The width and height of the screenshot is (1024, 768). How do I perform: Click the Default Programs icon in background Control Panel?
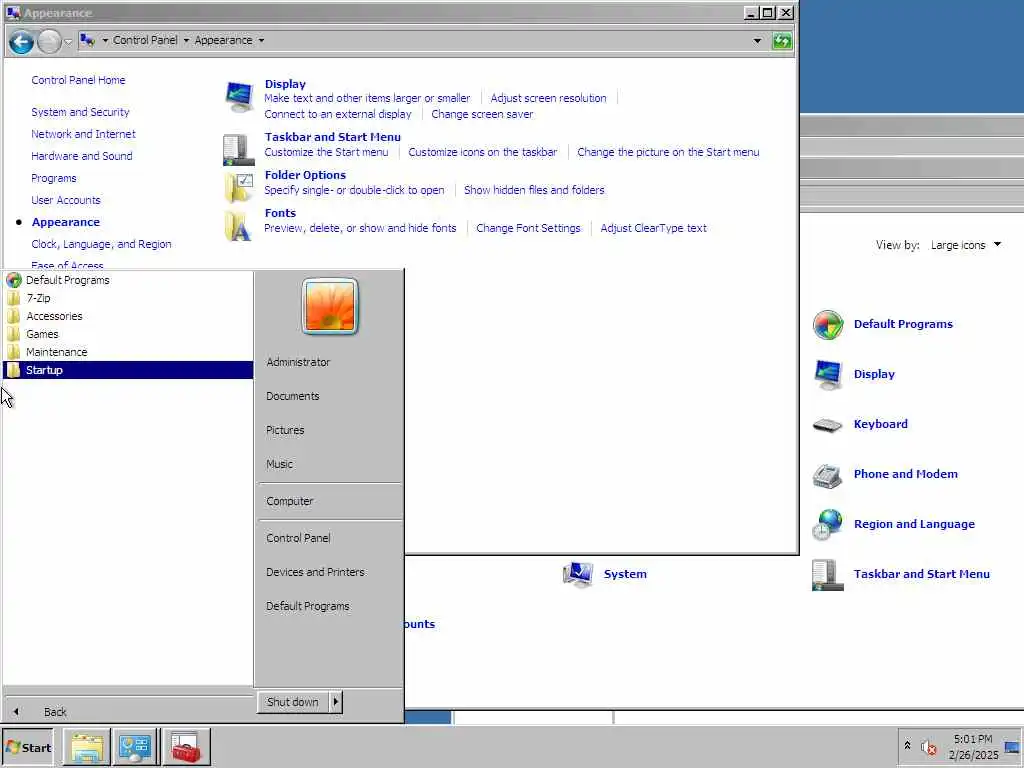tap(828, 325)
